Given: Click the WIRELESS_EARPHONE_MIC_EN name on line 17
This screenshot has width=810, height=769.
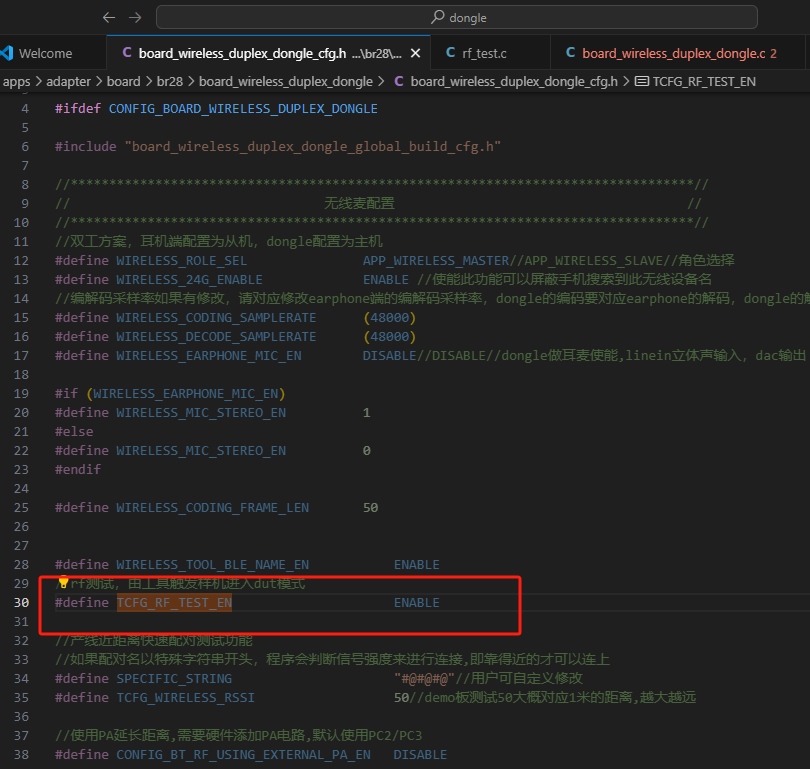Looking at the screenshot, I should (x=209, y=356).
